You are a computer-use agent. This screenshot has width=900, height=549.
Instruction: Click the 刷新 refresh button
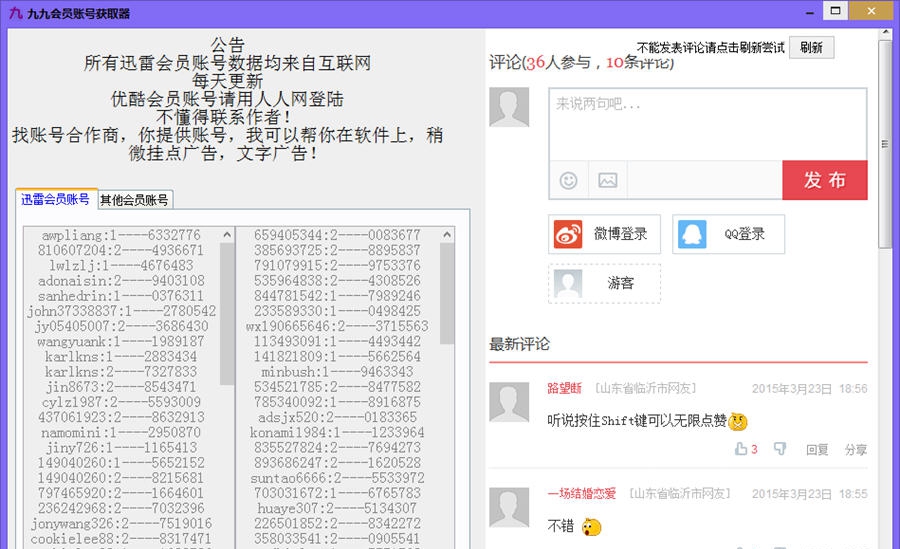pos(811,48)
